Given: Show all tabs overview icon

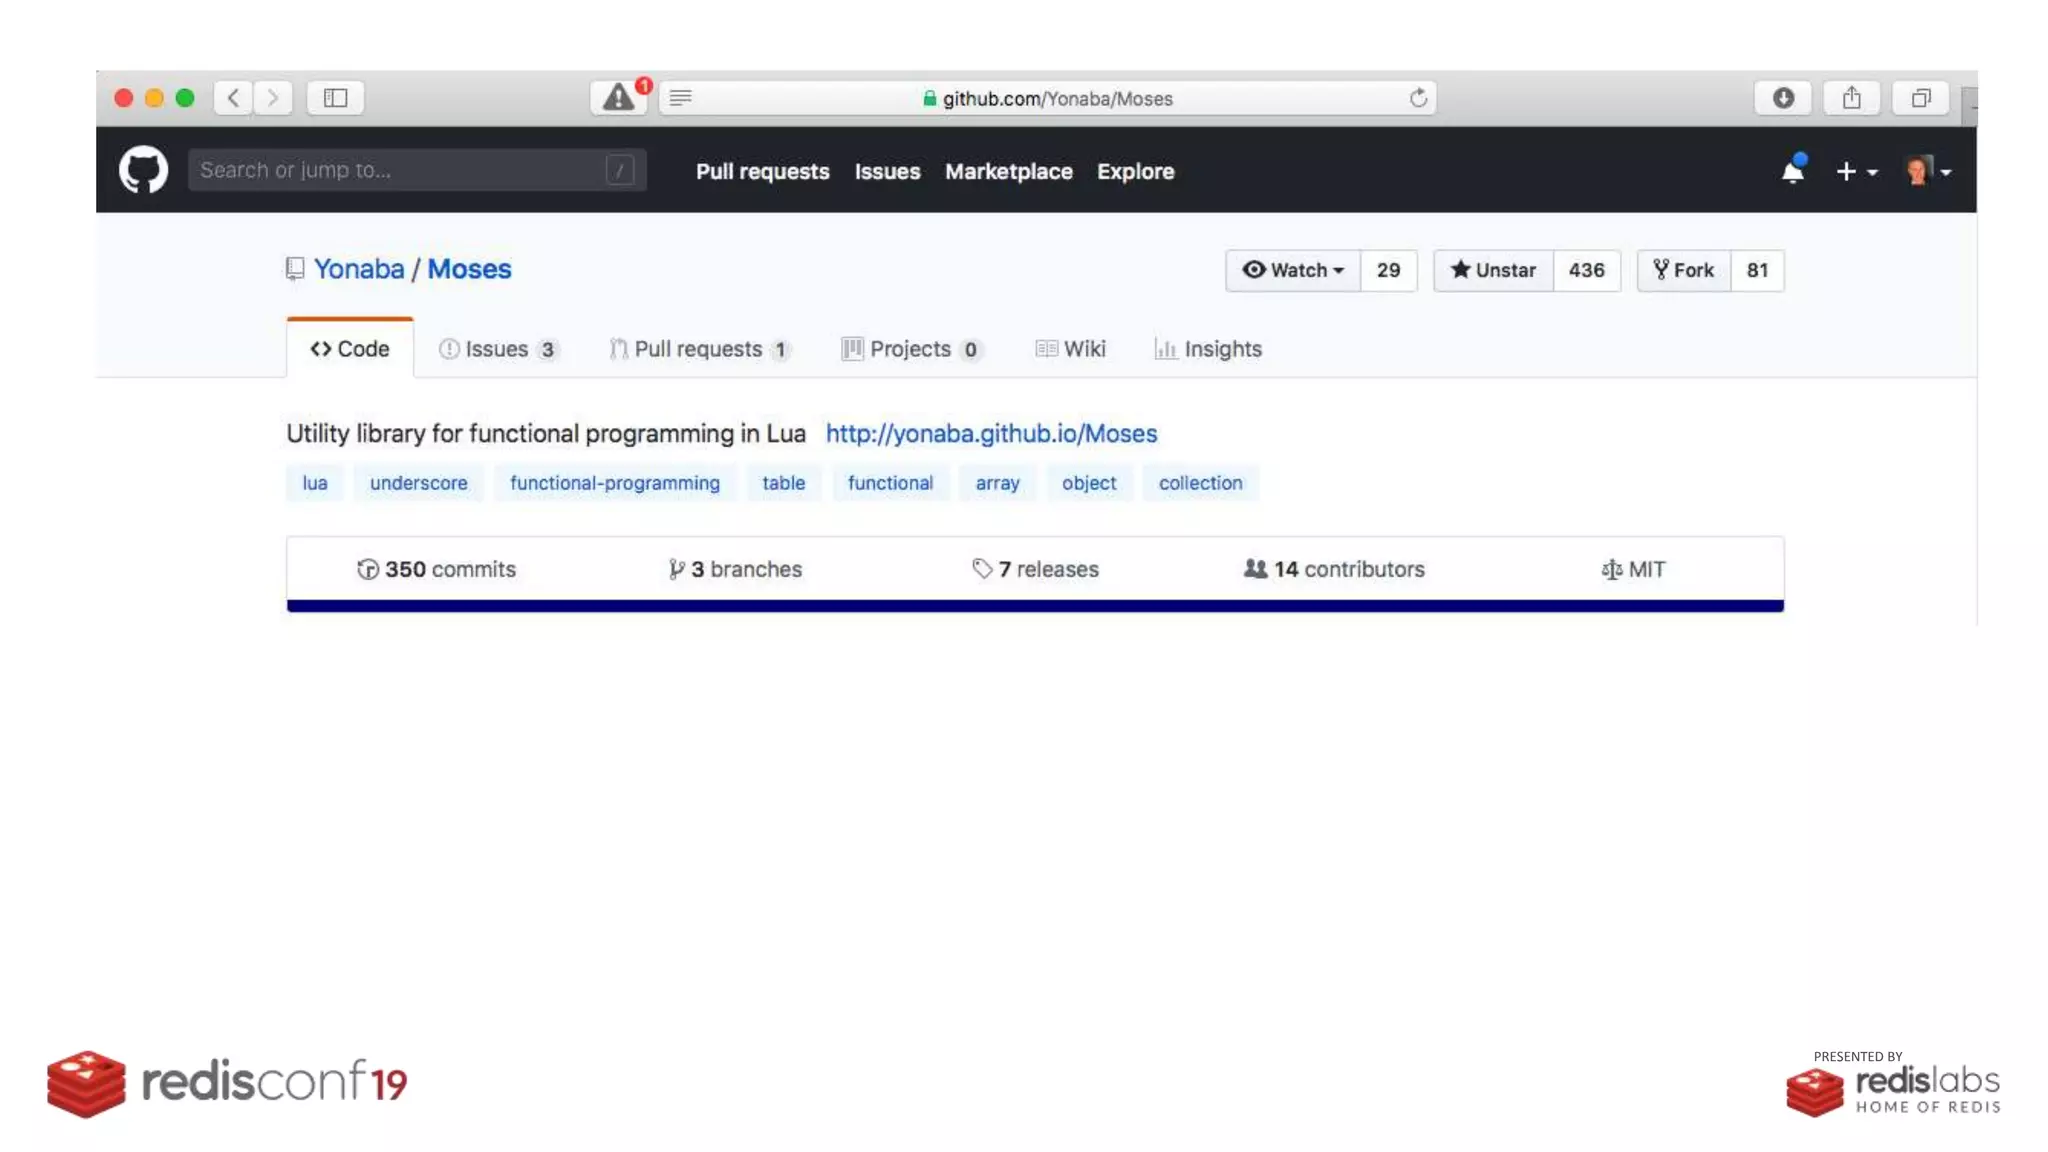Looking at the screenshot, I should pyautogui.click(x=1920, y=98).
